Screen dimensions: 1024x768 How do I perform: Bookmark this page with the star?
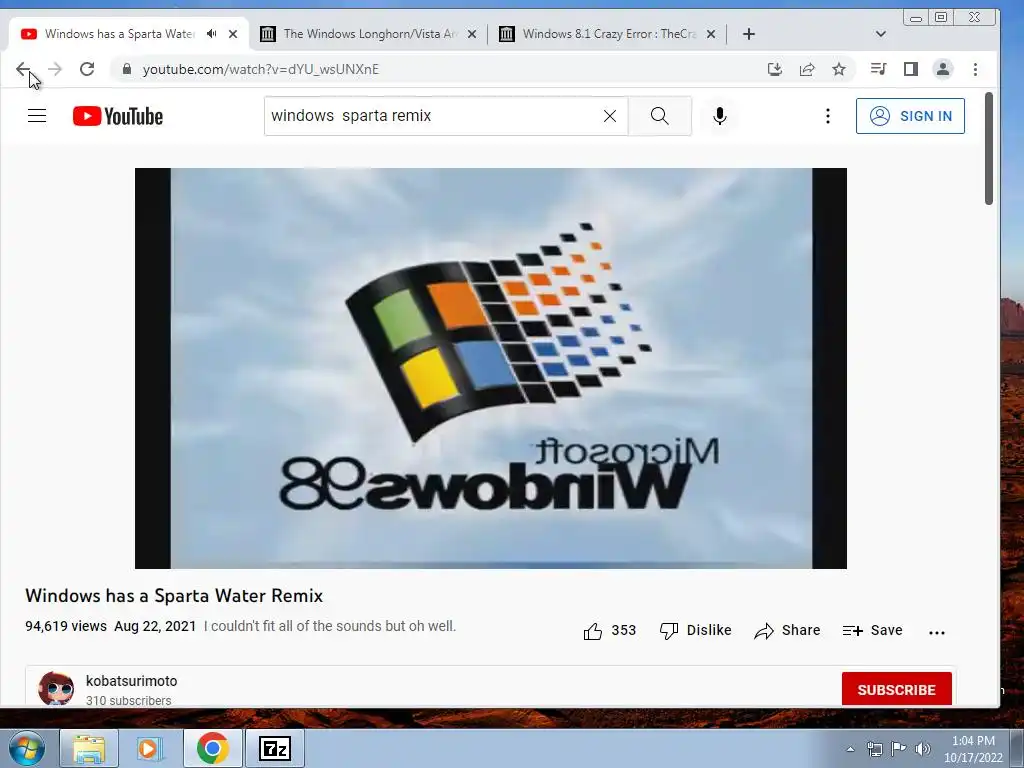[839, 69]
